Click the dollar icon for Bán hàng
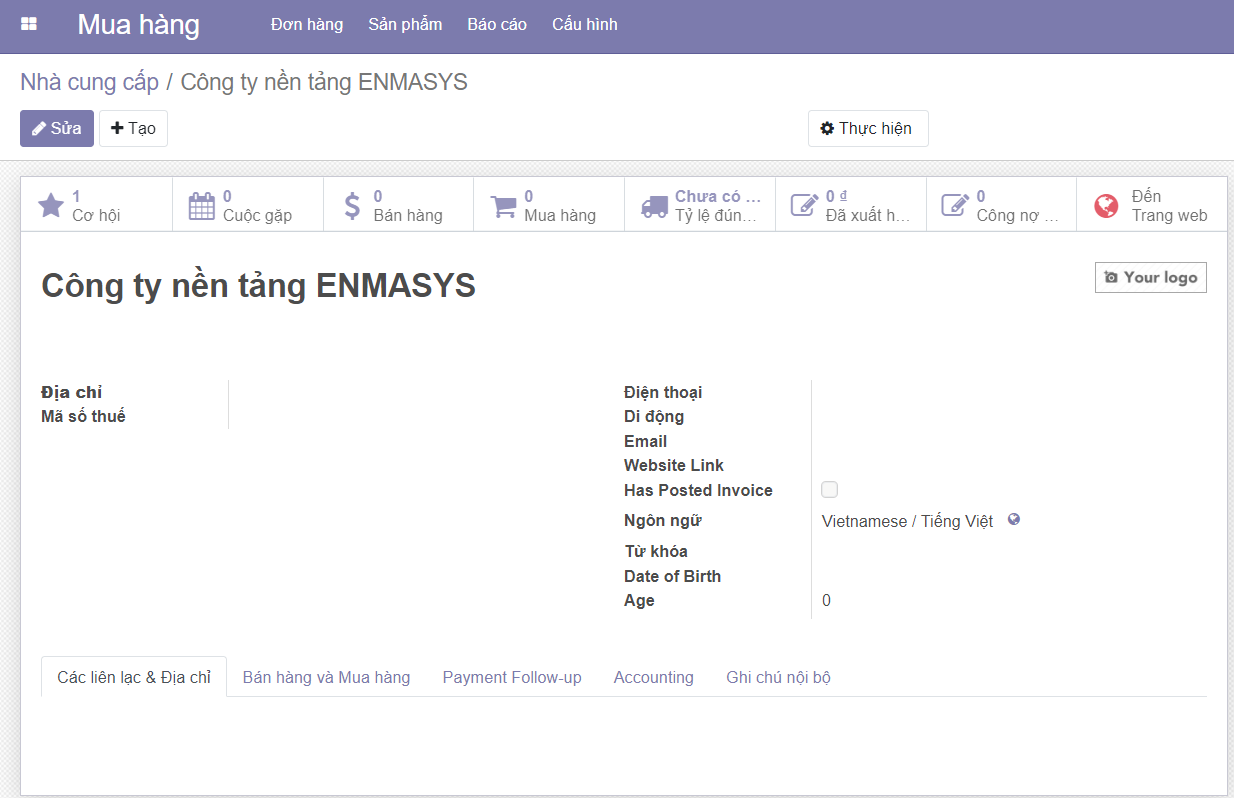Image resolution: width=1234 pixels, height=798 pixels. pyautogui.click(x=352, y=206)
